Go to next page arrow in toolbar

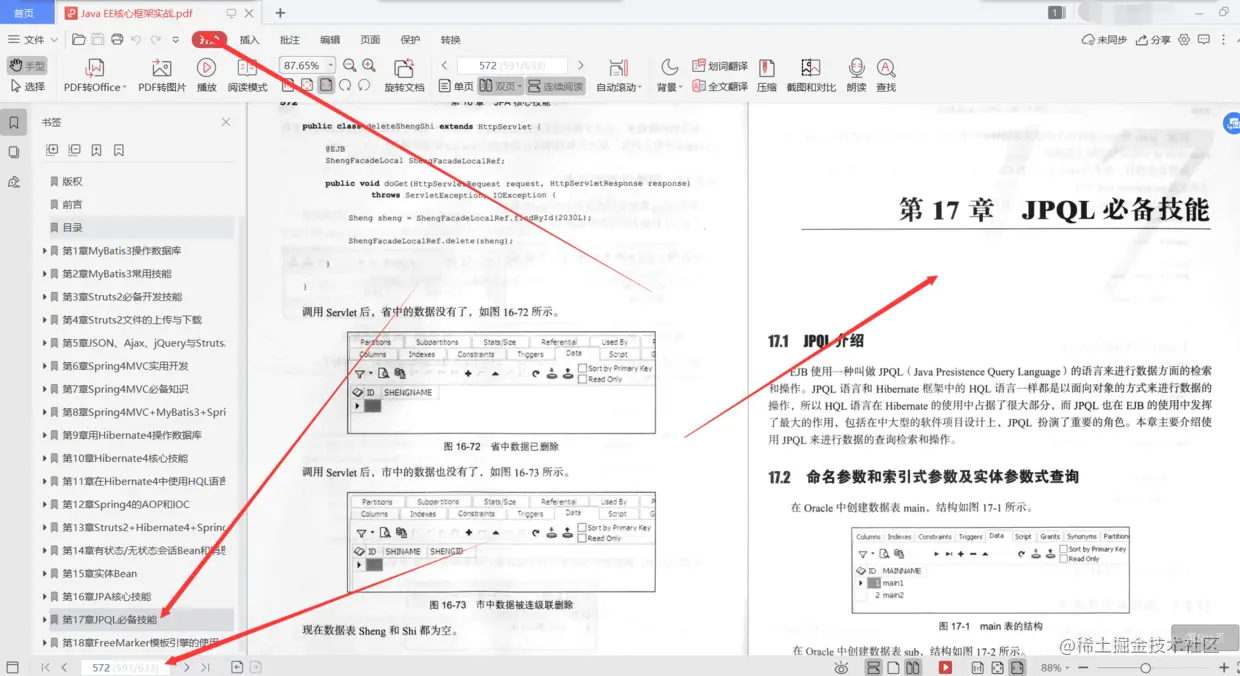click(582, 65)
